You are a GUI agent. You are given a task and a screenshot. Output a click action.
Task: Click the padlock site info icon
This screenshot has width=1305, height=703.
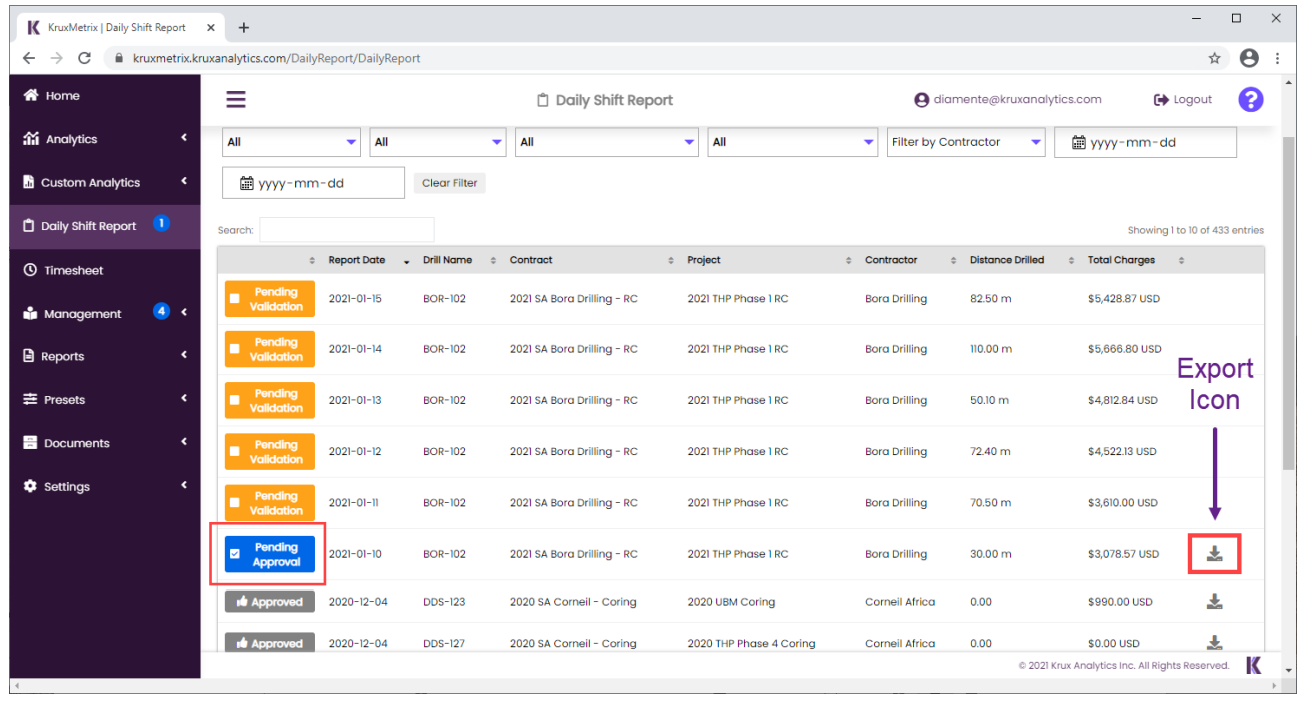[118, 58]
